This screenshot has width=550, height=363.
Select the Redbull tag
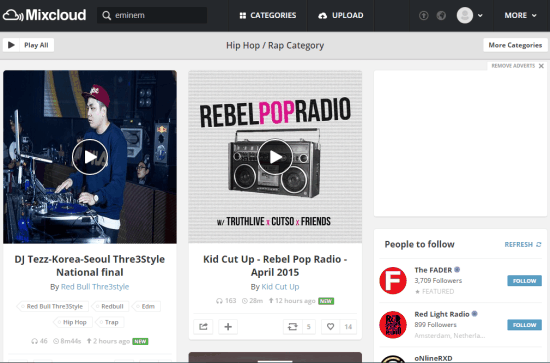(x=110, y=306)
